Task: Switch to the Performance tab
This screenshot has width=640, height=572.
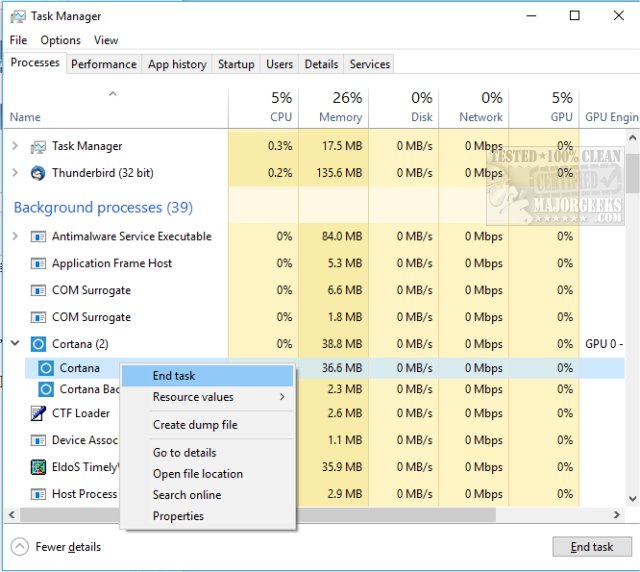Action: pyautogui.click(x=104, y=65)
